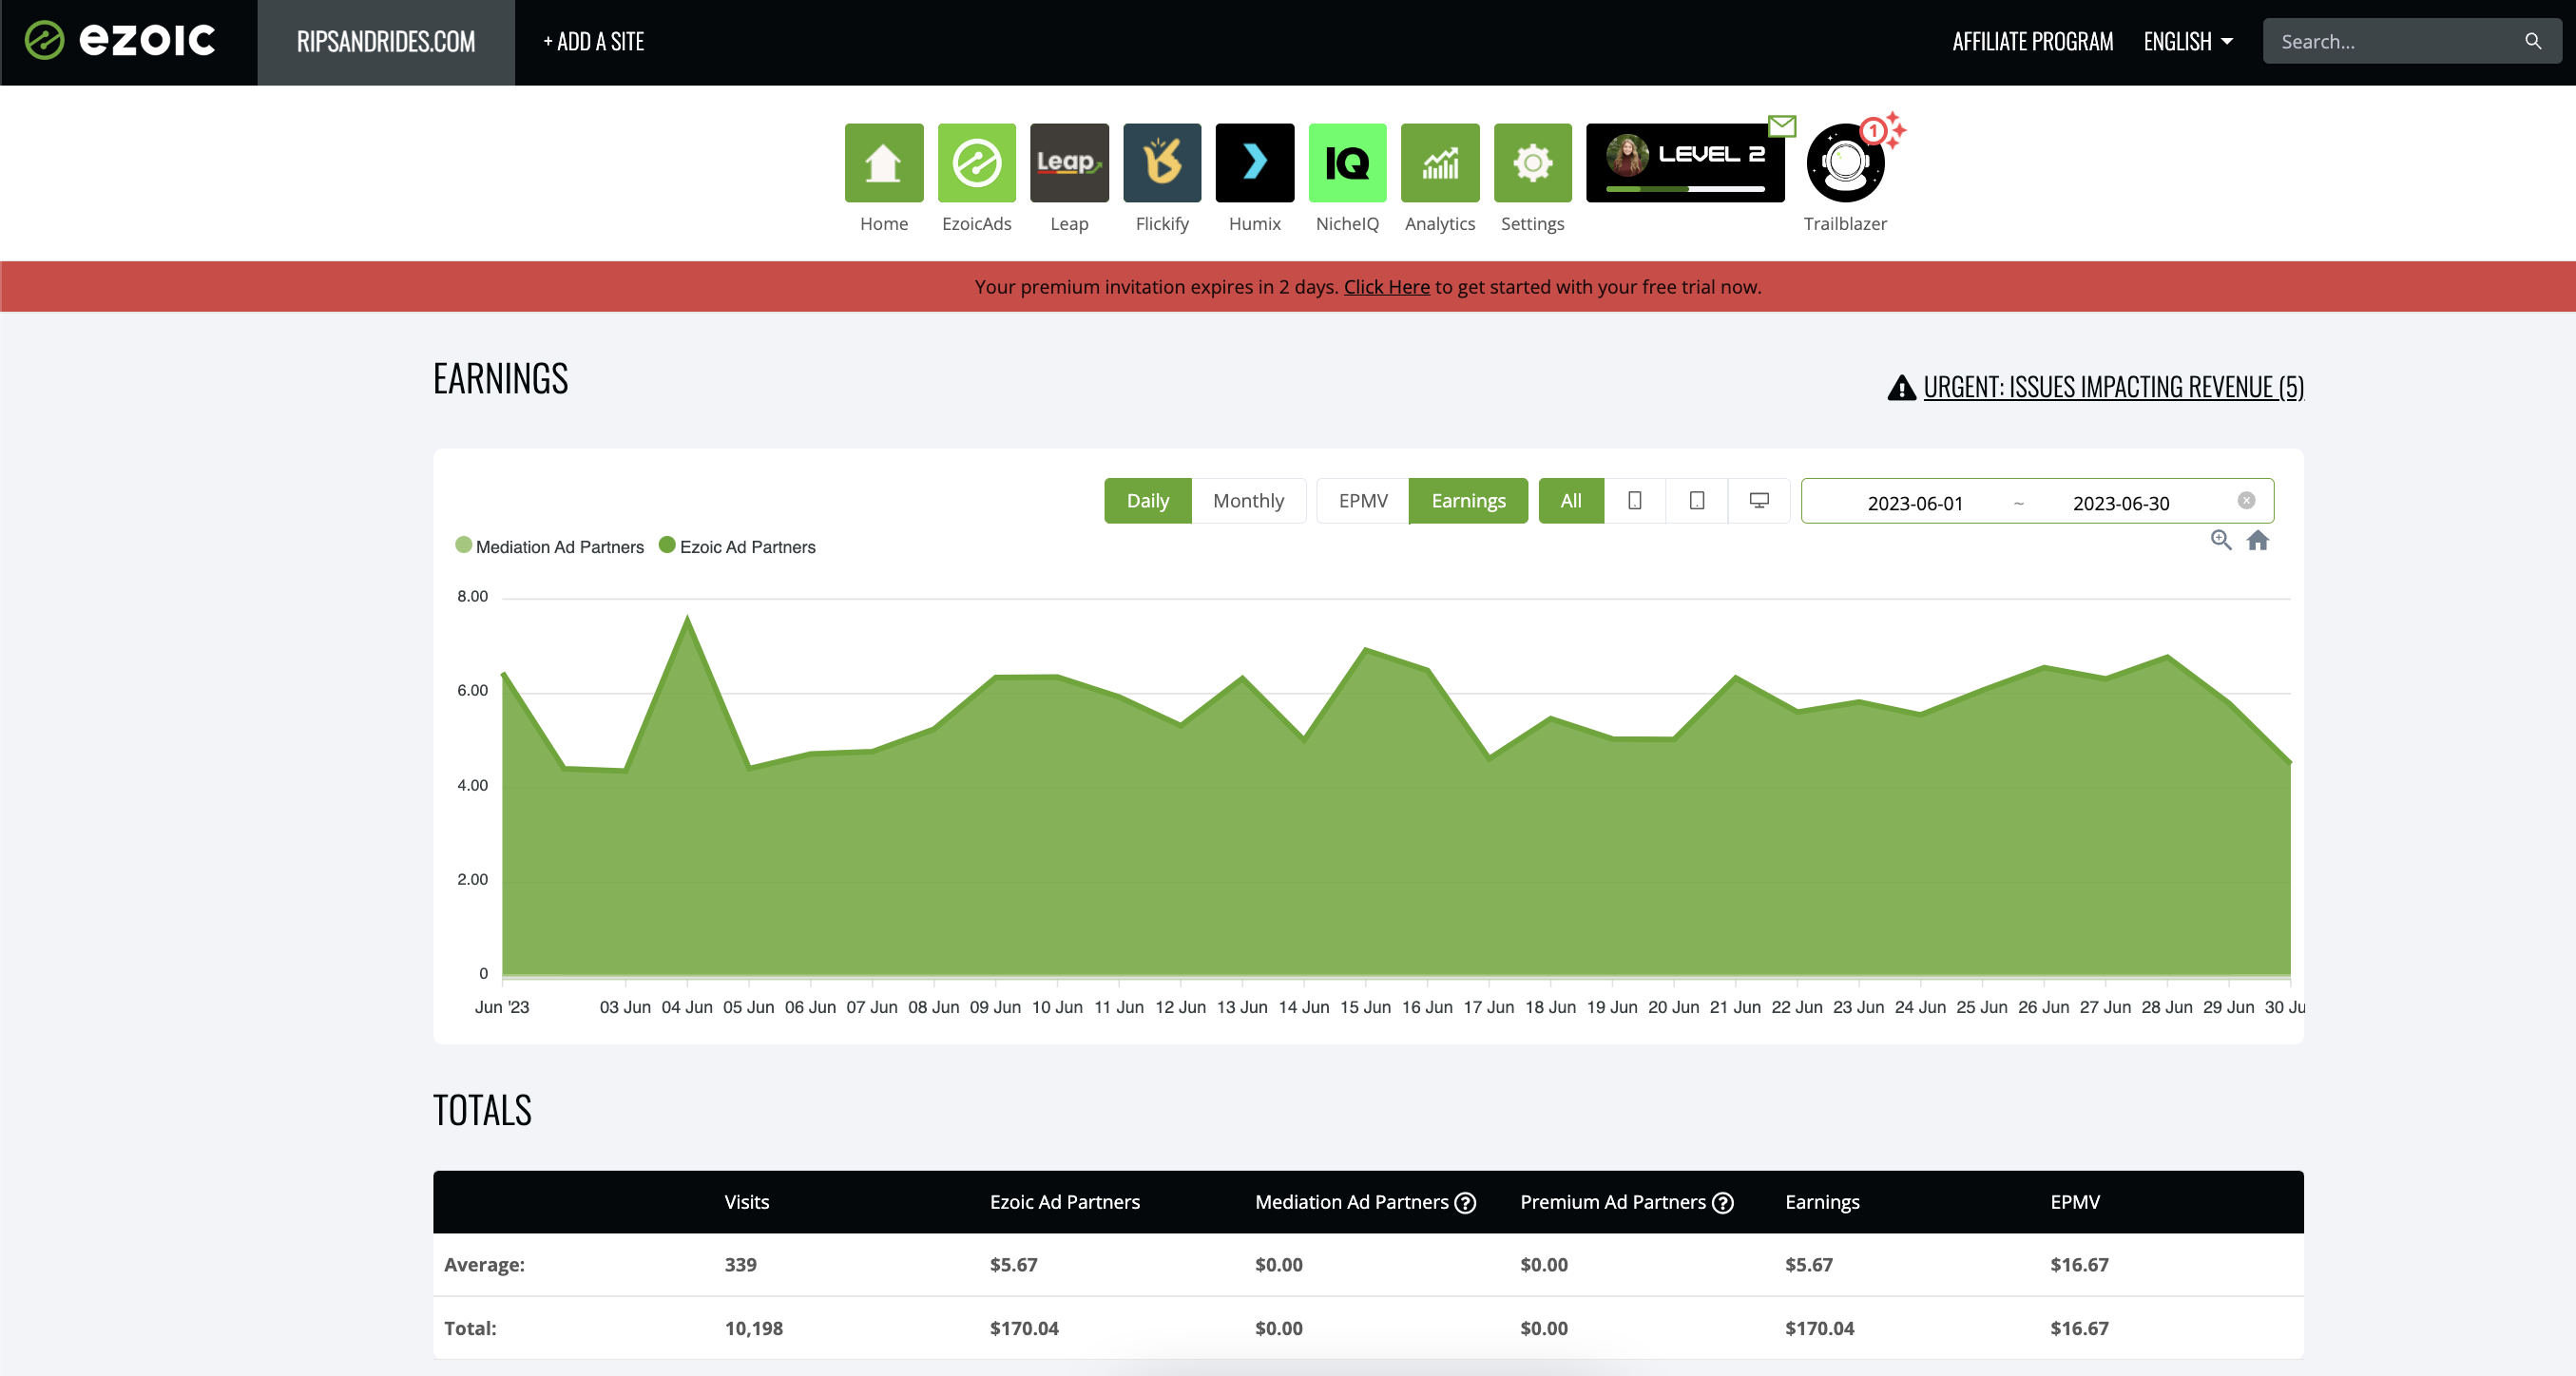The image size is (2576, 1376).
Task: Click the Average row label
Action: point(484,1264)
